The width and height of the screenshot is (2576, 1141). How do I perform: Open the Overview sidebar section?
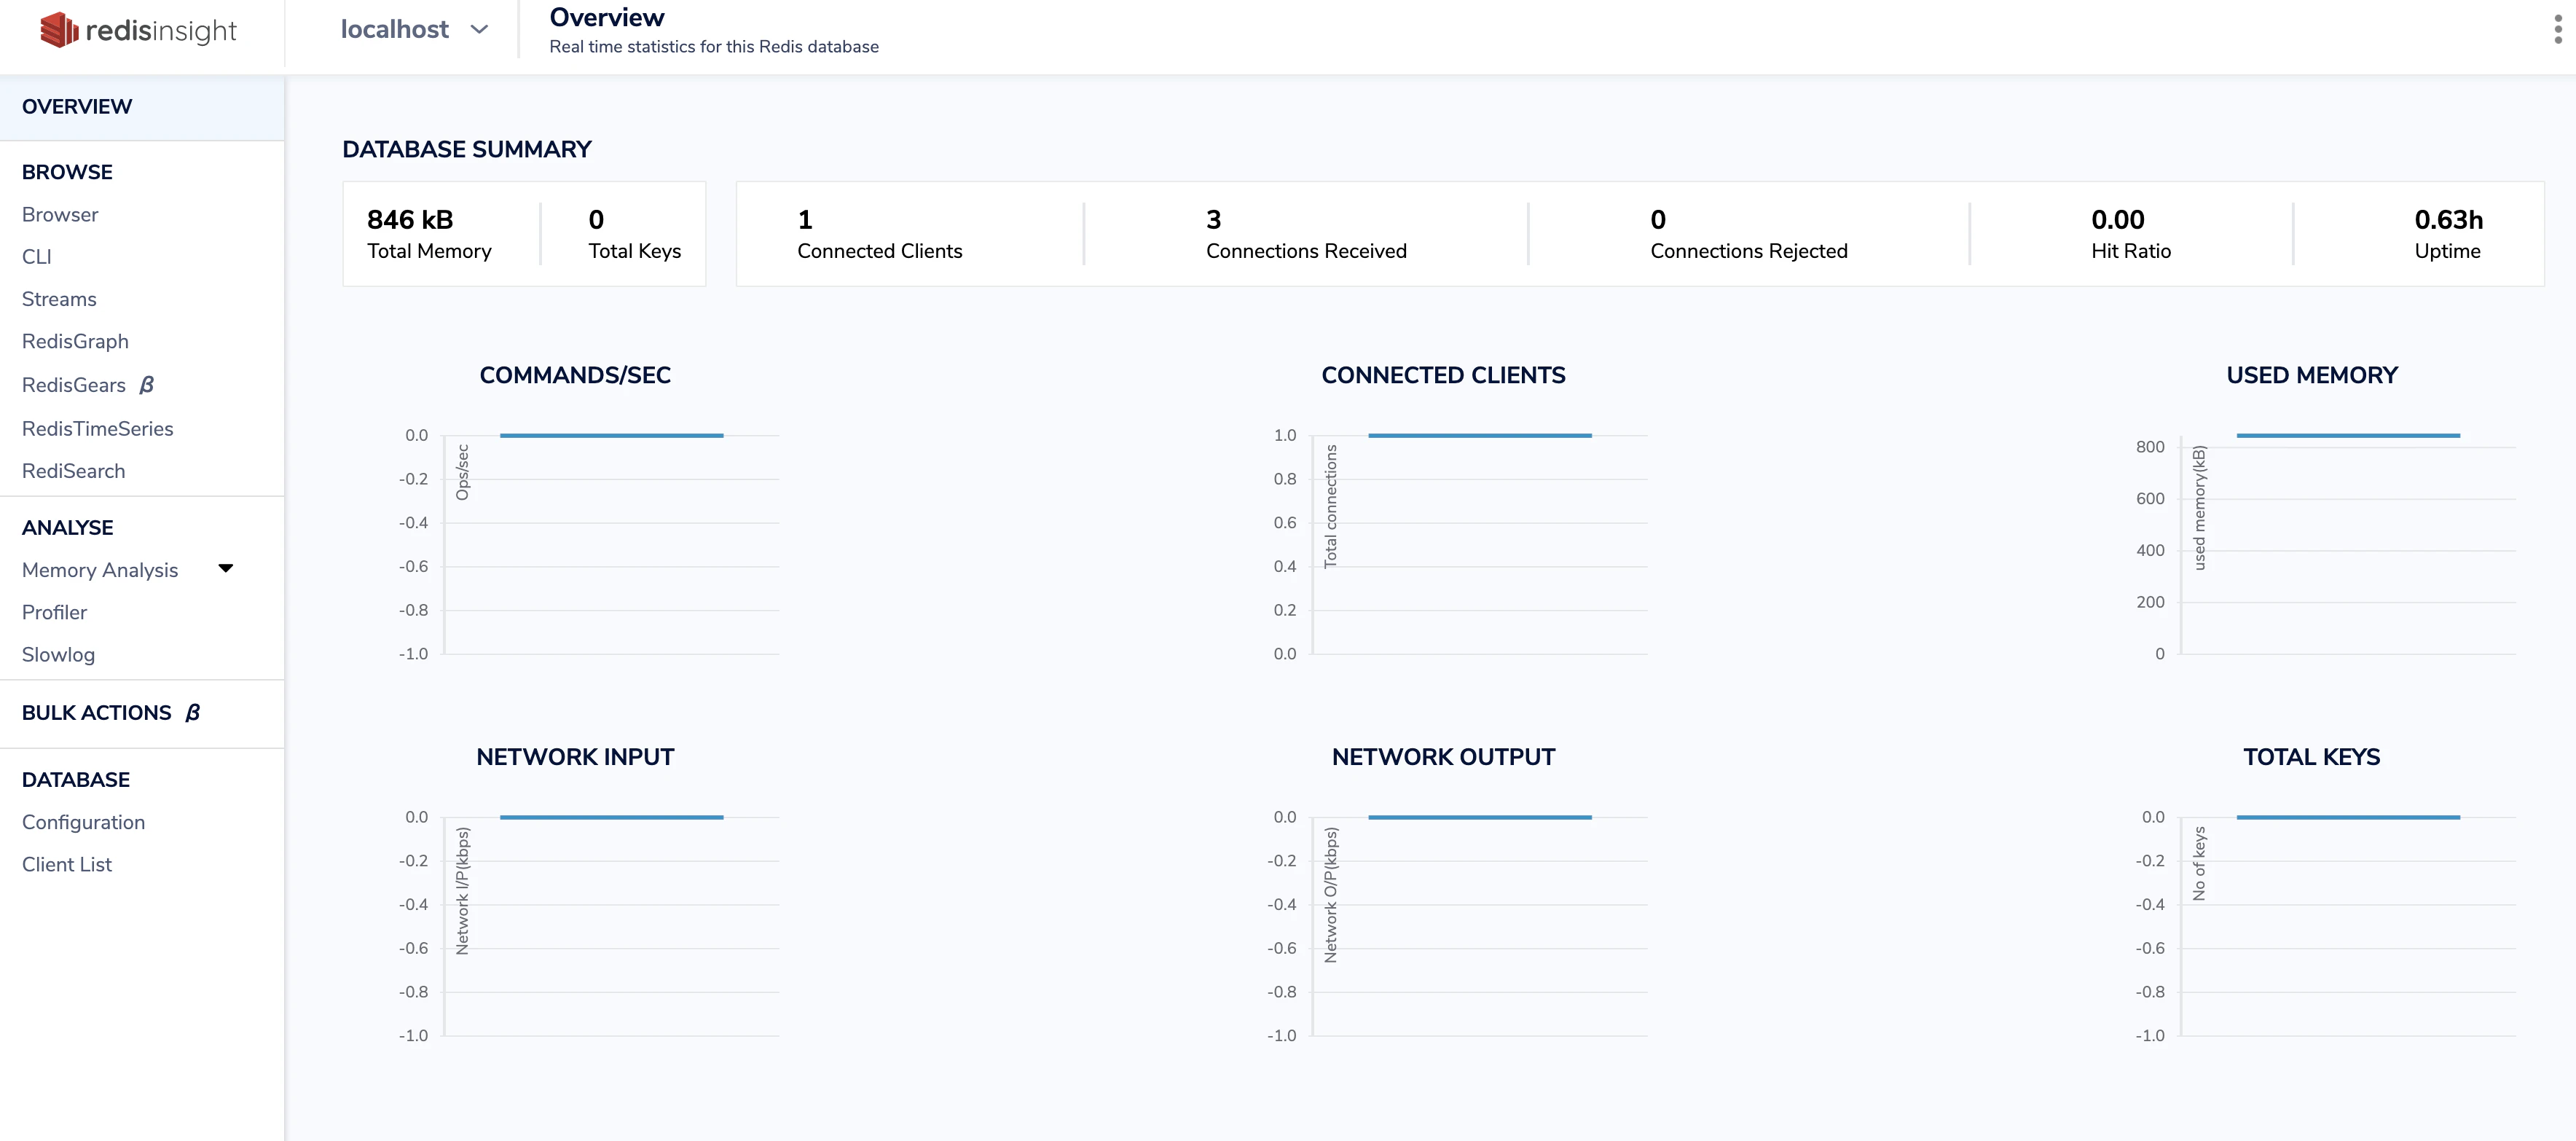tap(77, 107)
